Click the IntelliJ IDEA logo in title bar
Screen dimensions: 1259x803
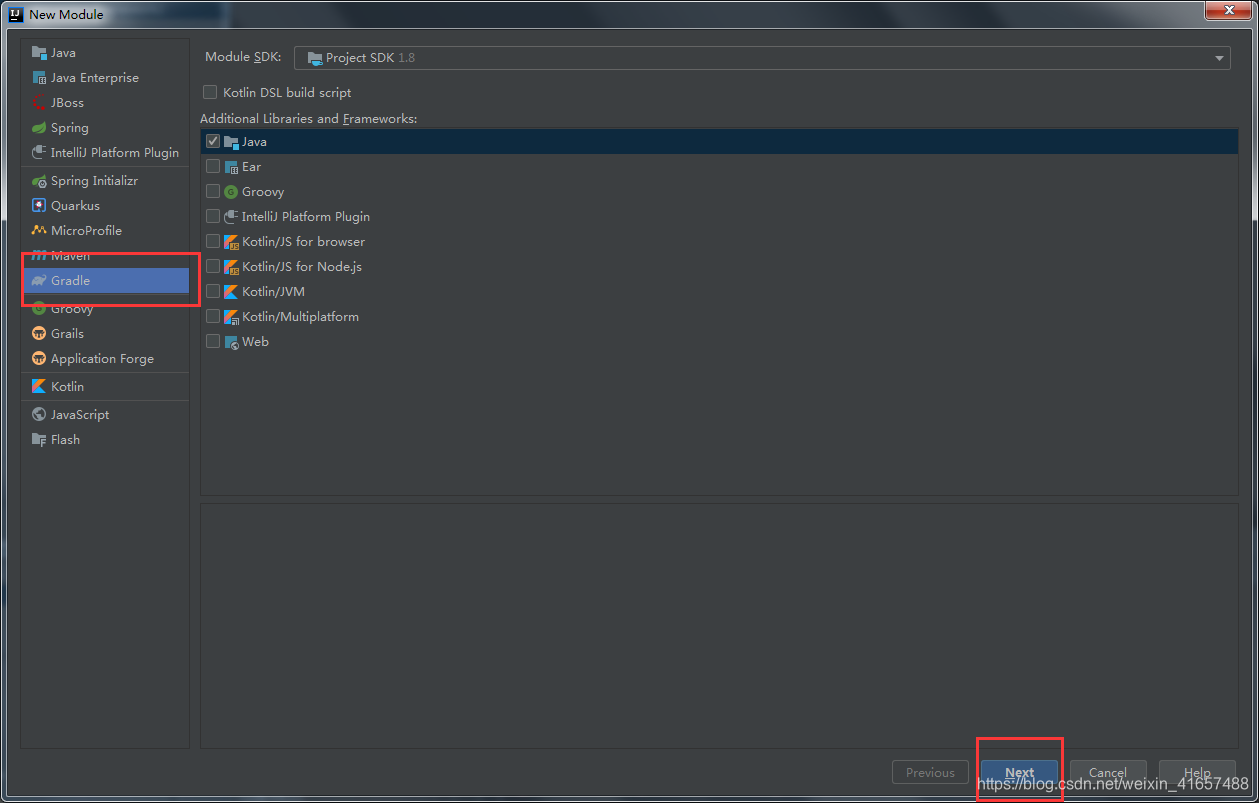point(17,14)
